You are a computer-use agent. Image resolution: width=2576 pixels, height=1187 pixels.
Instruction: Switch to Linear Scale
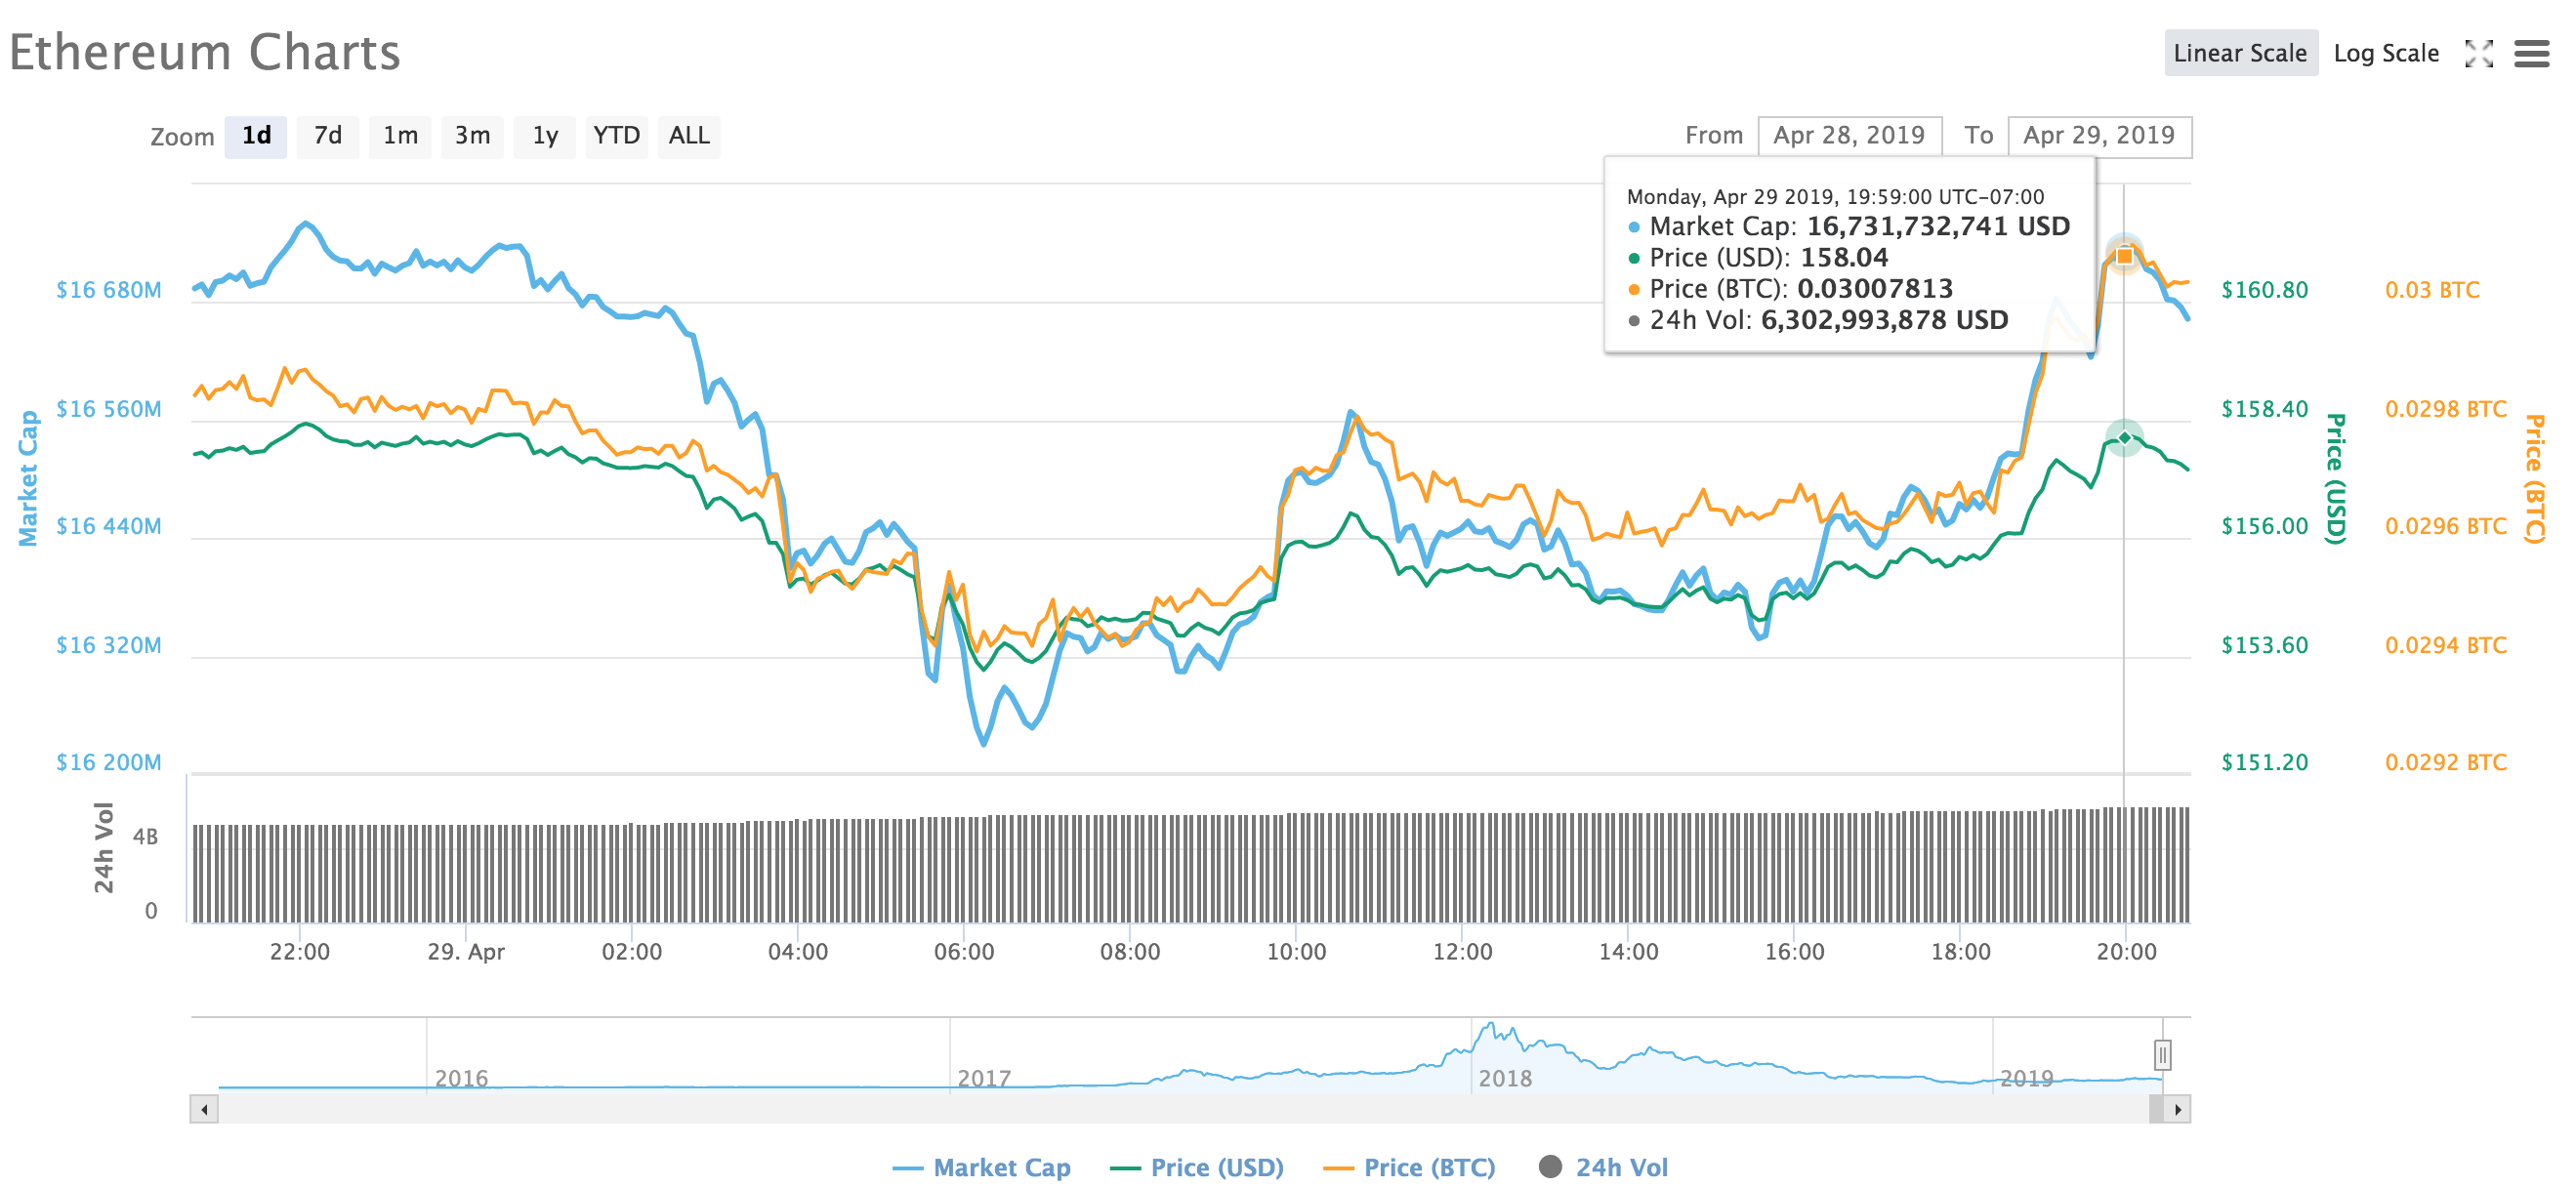2240,53
